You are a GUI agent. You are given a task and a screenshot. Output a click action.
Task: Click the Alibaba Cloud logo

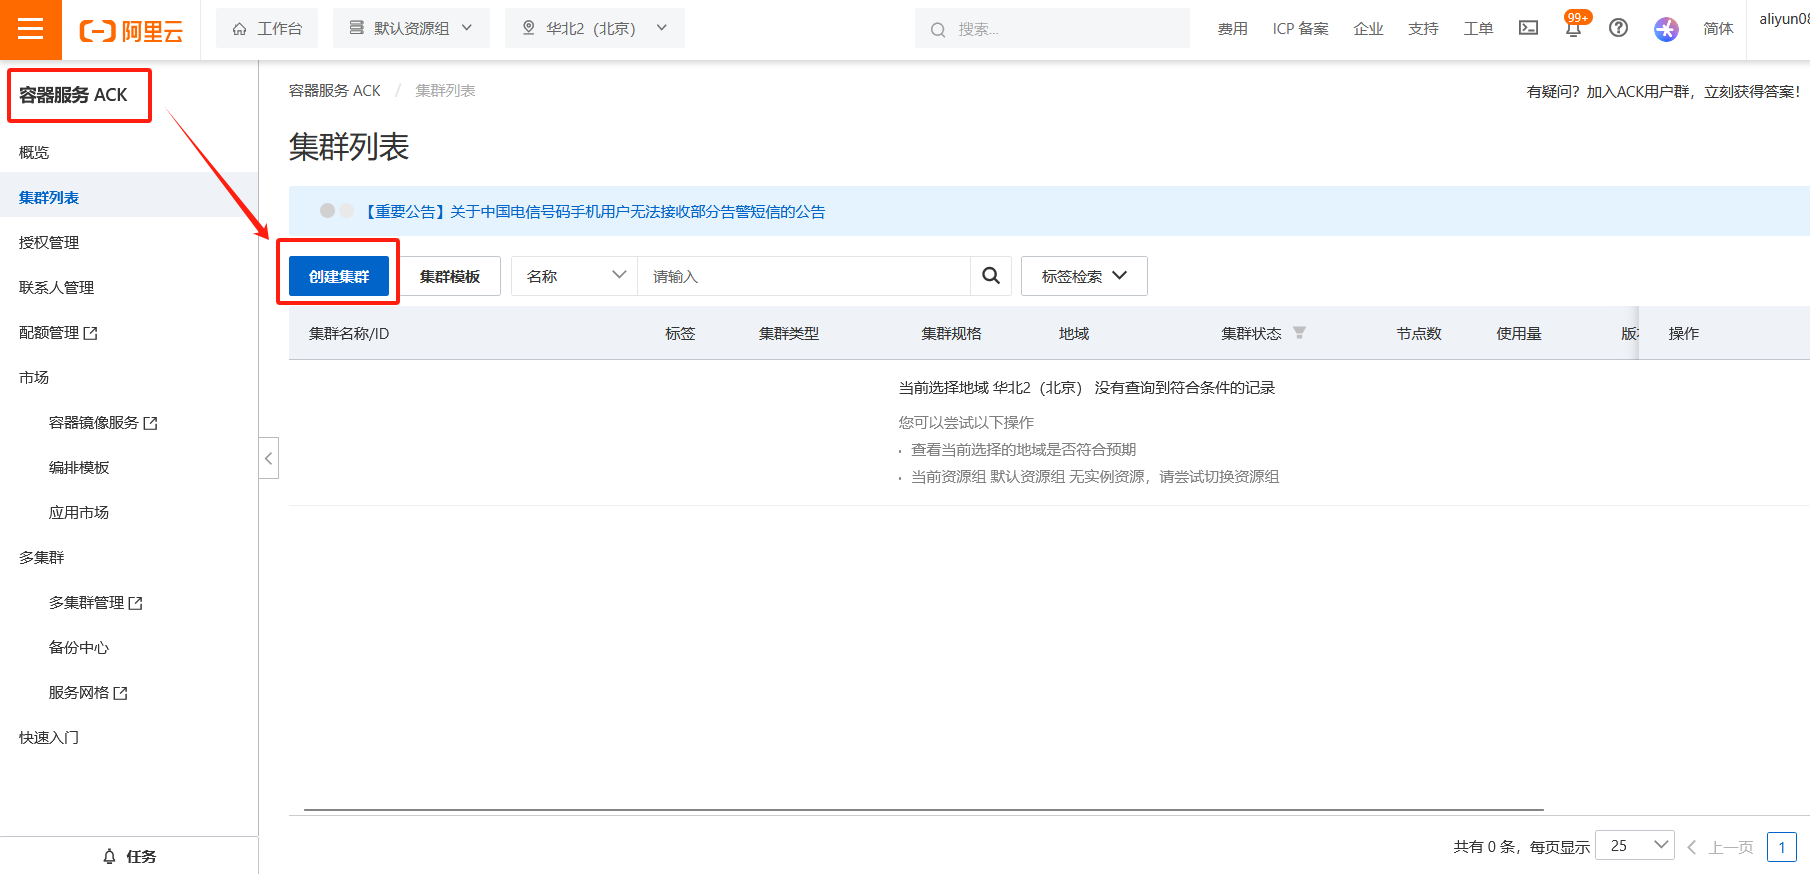(x=131, y=31)
